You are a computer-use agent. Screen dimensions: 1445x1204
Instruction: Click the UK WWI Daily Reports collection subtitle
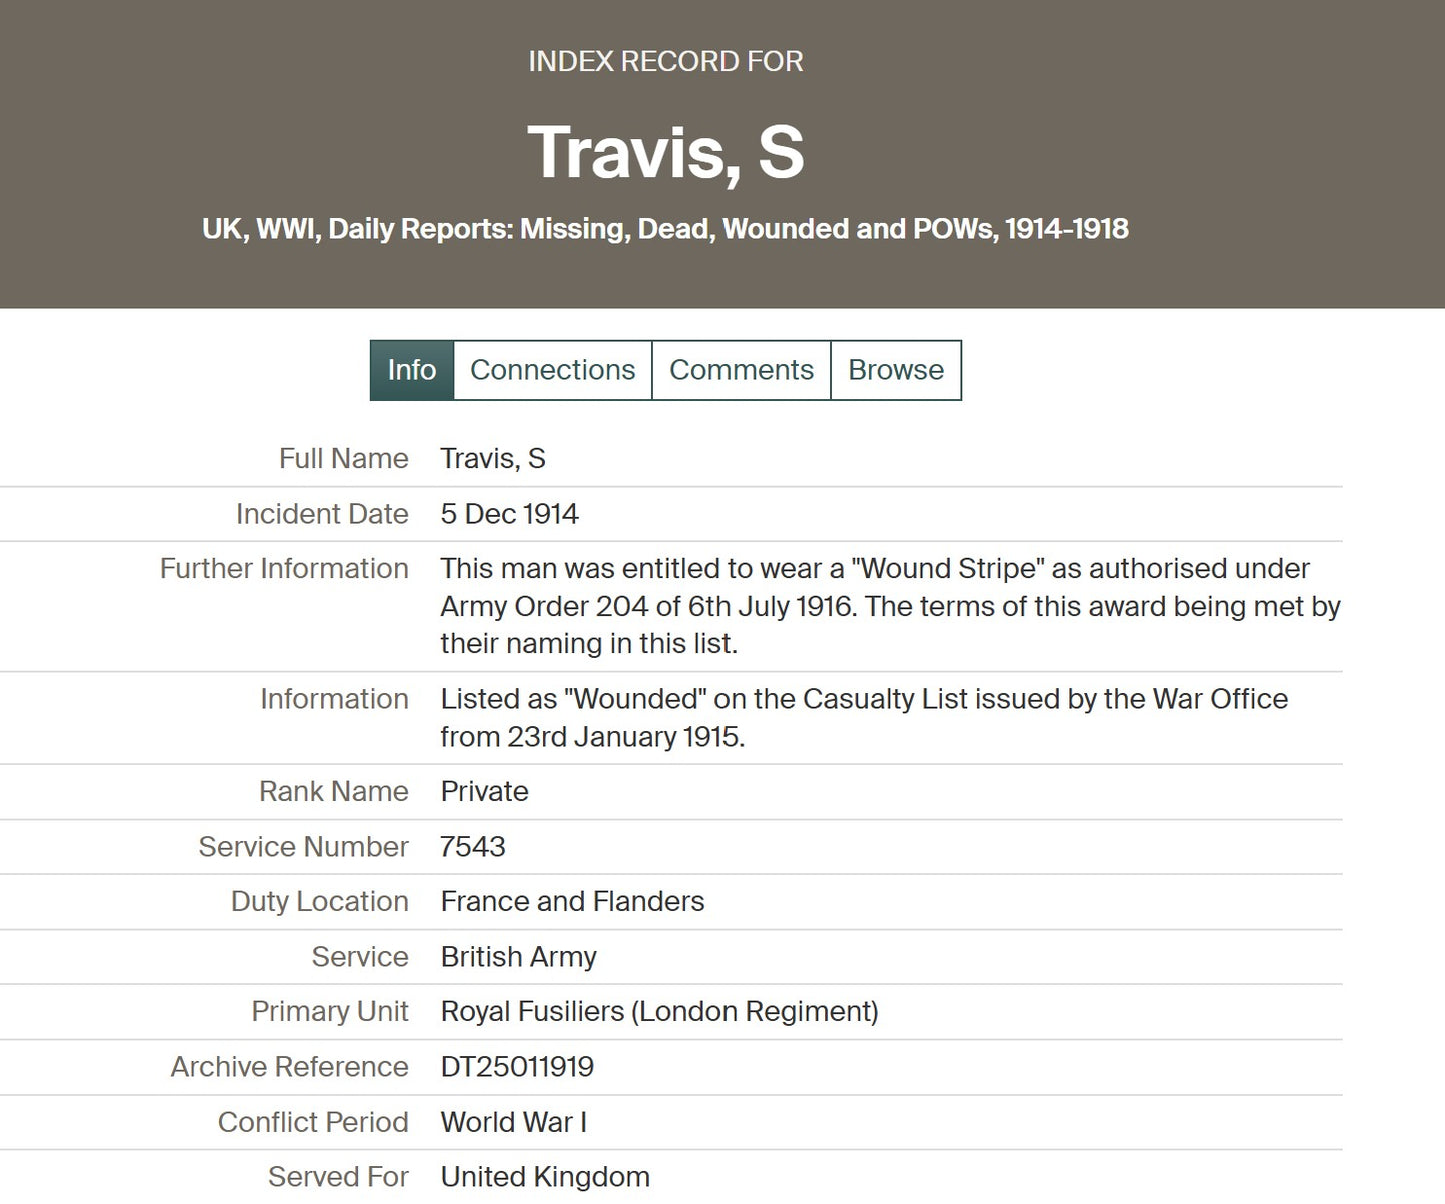(665, 229)
